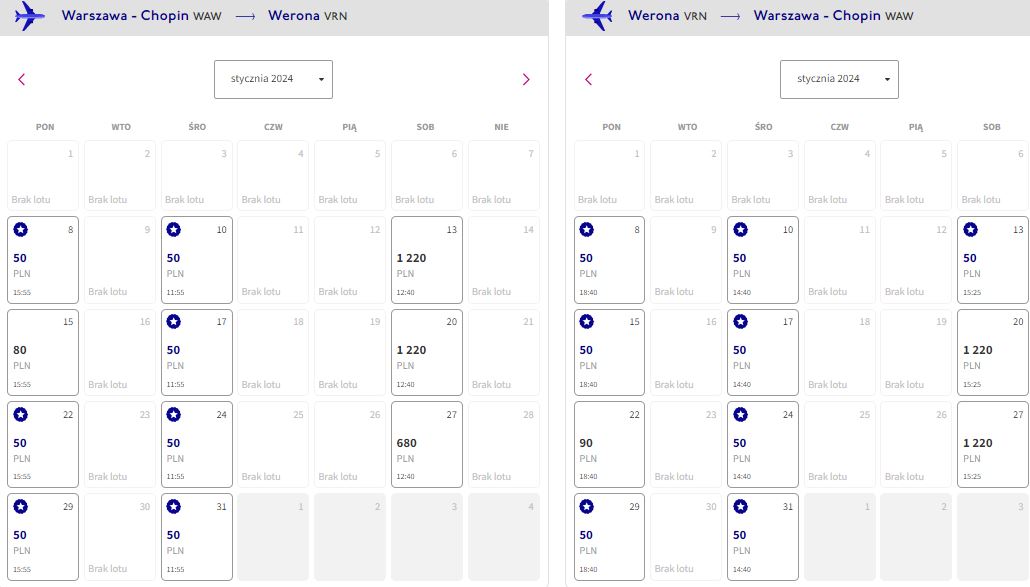
Task: Click star icon on outbound January 31
Action: [173, 507]
